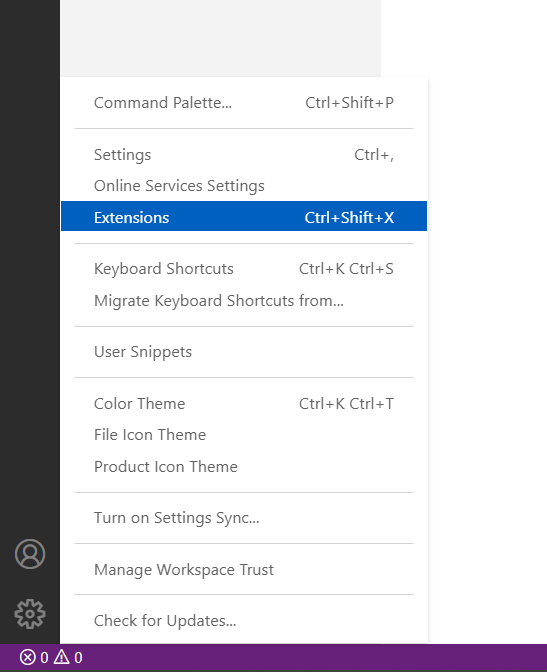Click the Ctrl+K Ctrl+T shortcut text
Image resolution: width=547 pixels, height=672 pixels.
tap(346, 404)
